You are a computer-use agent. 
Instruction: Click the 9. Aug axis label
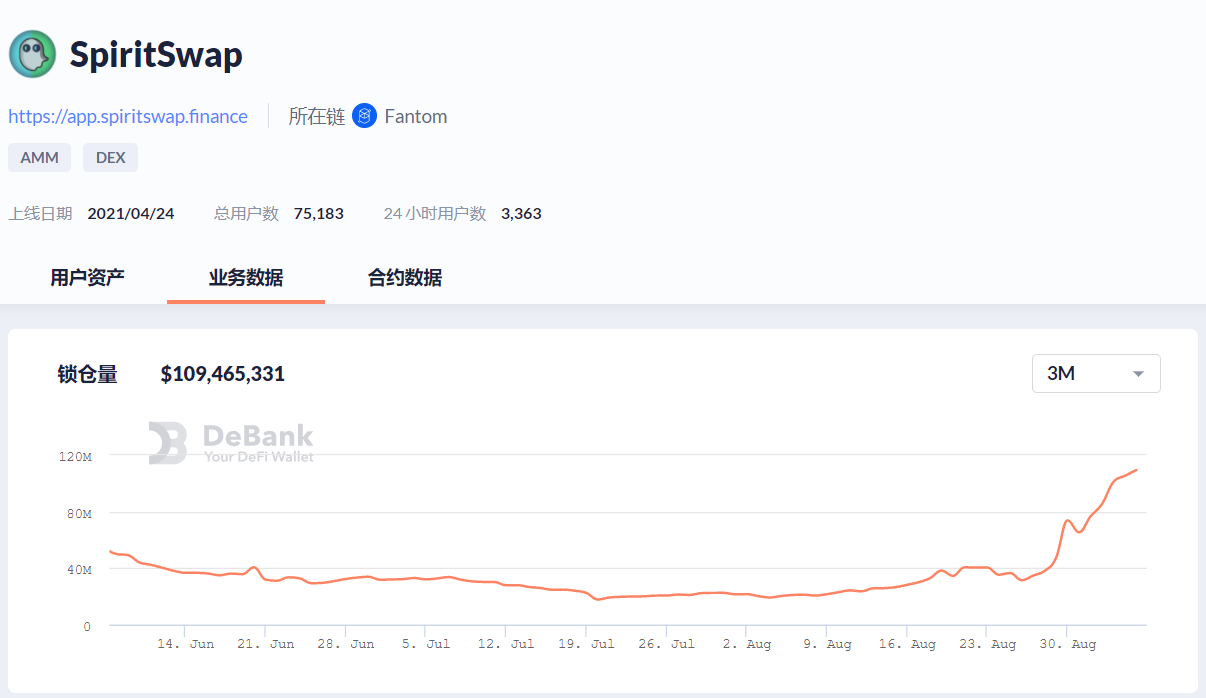point(826,644)
